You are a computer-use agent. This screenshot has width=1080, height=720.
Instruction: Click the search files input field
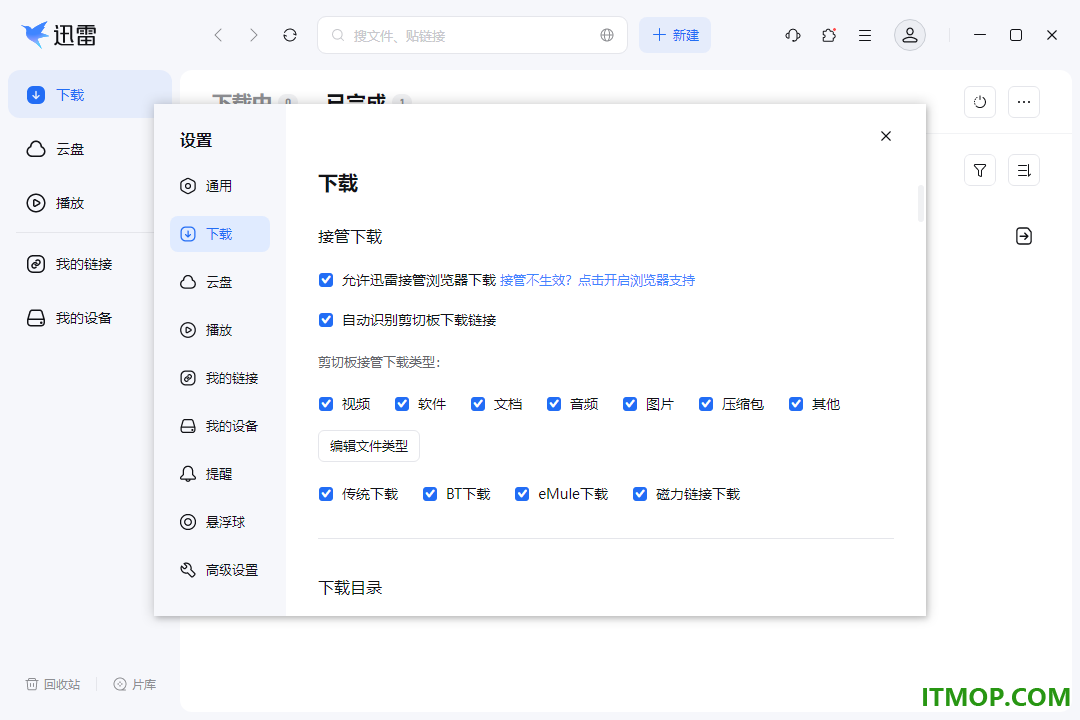(472, 35)
